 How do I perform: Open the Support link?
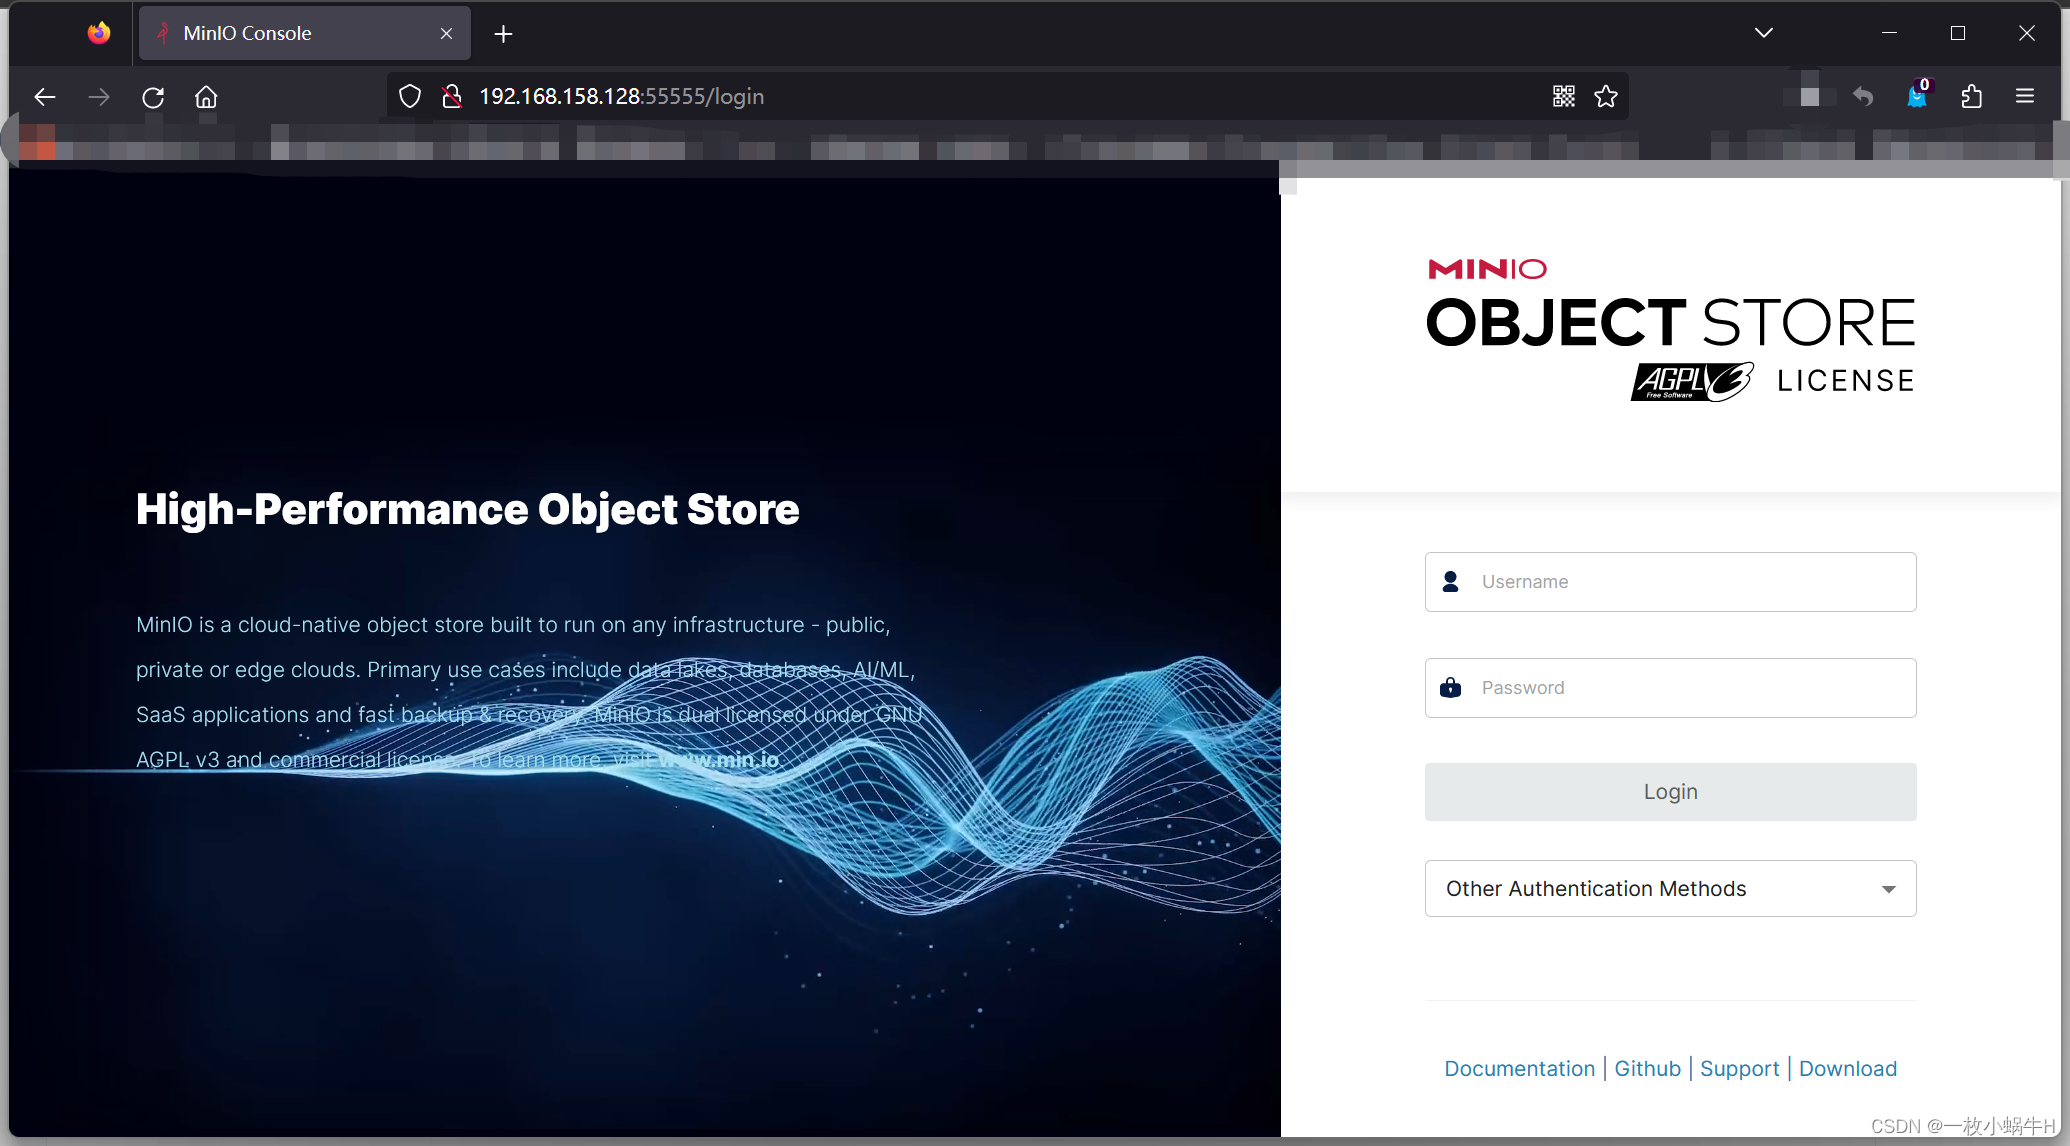click(1739, 1068)
